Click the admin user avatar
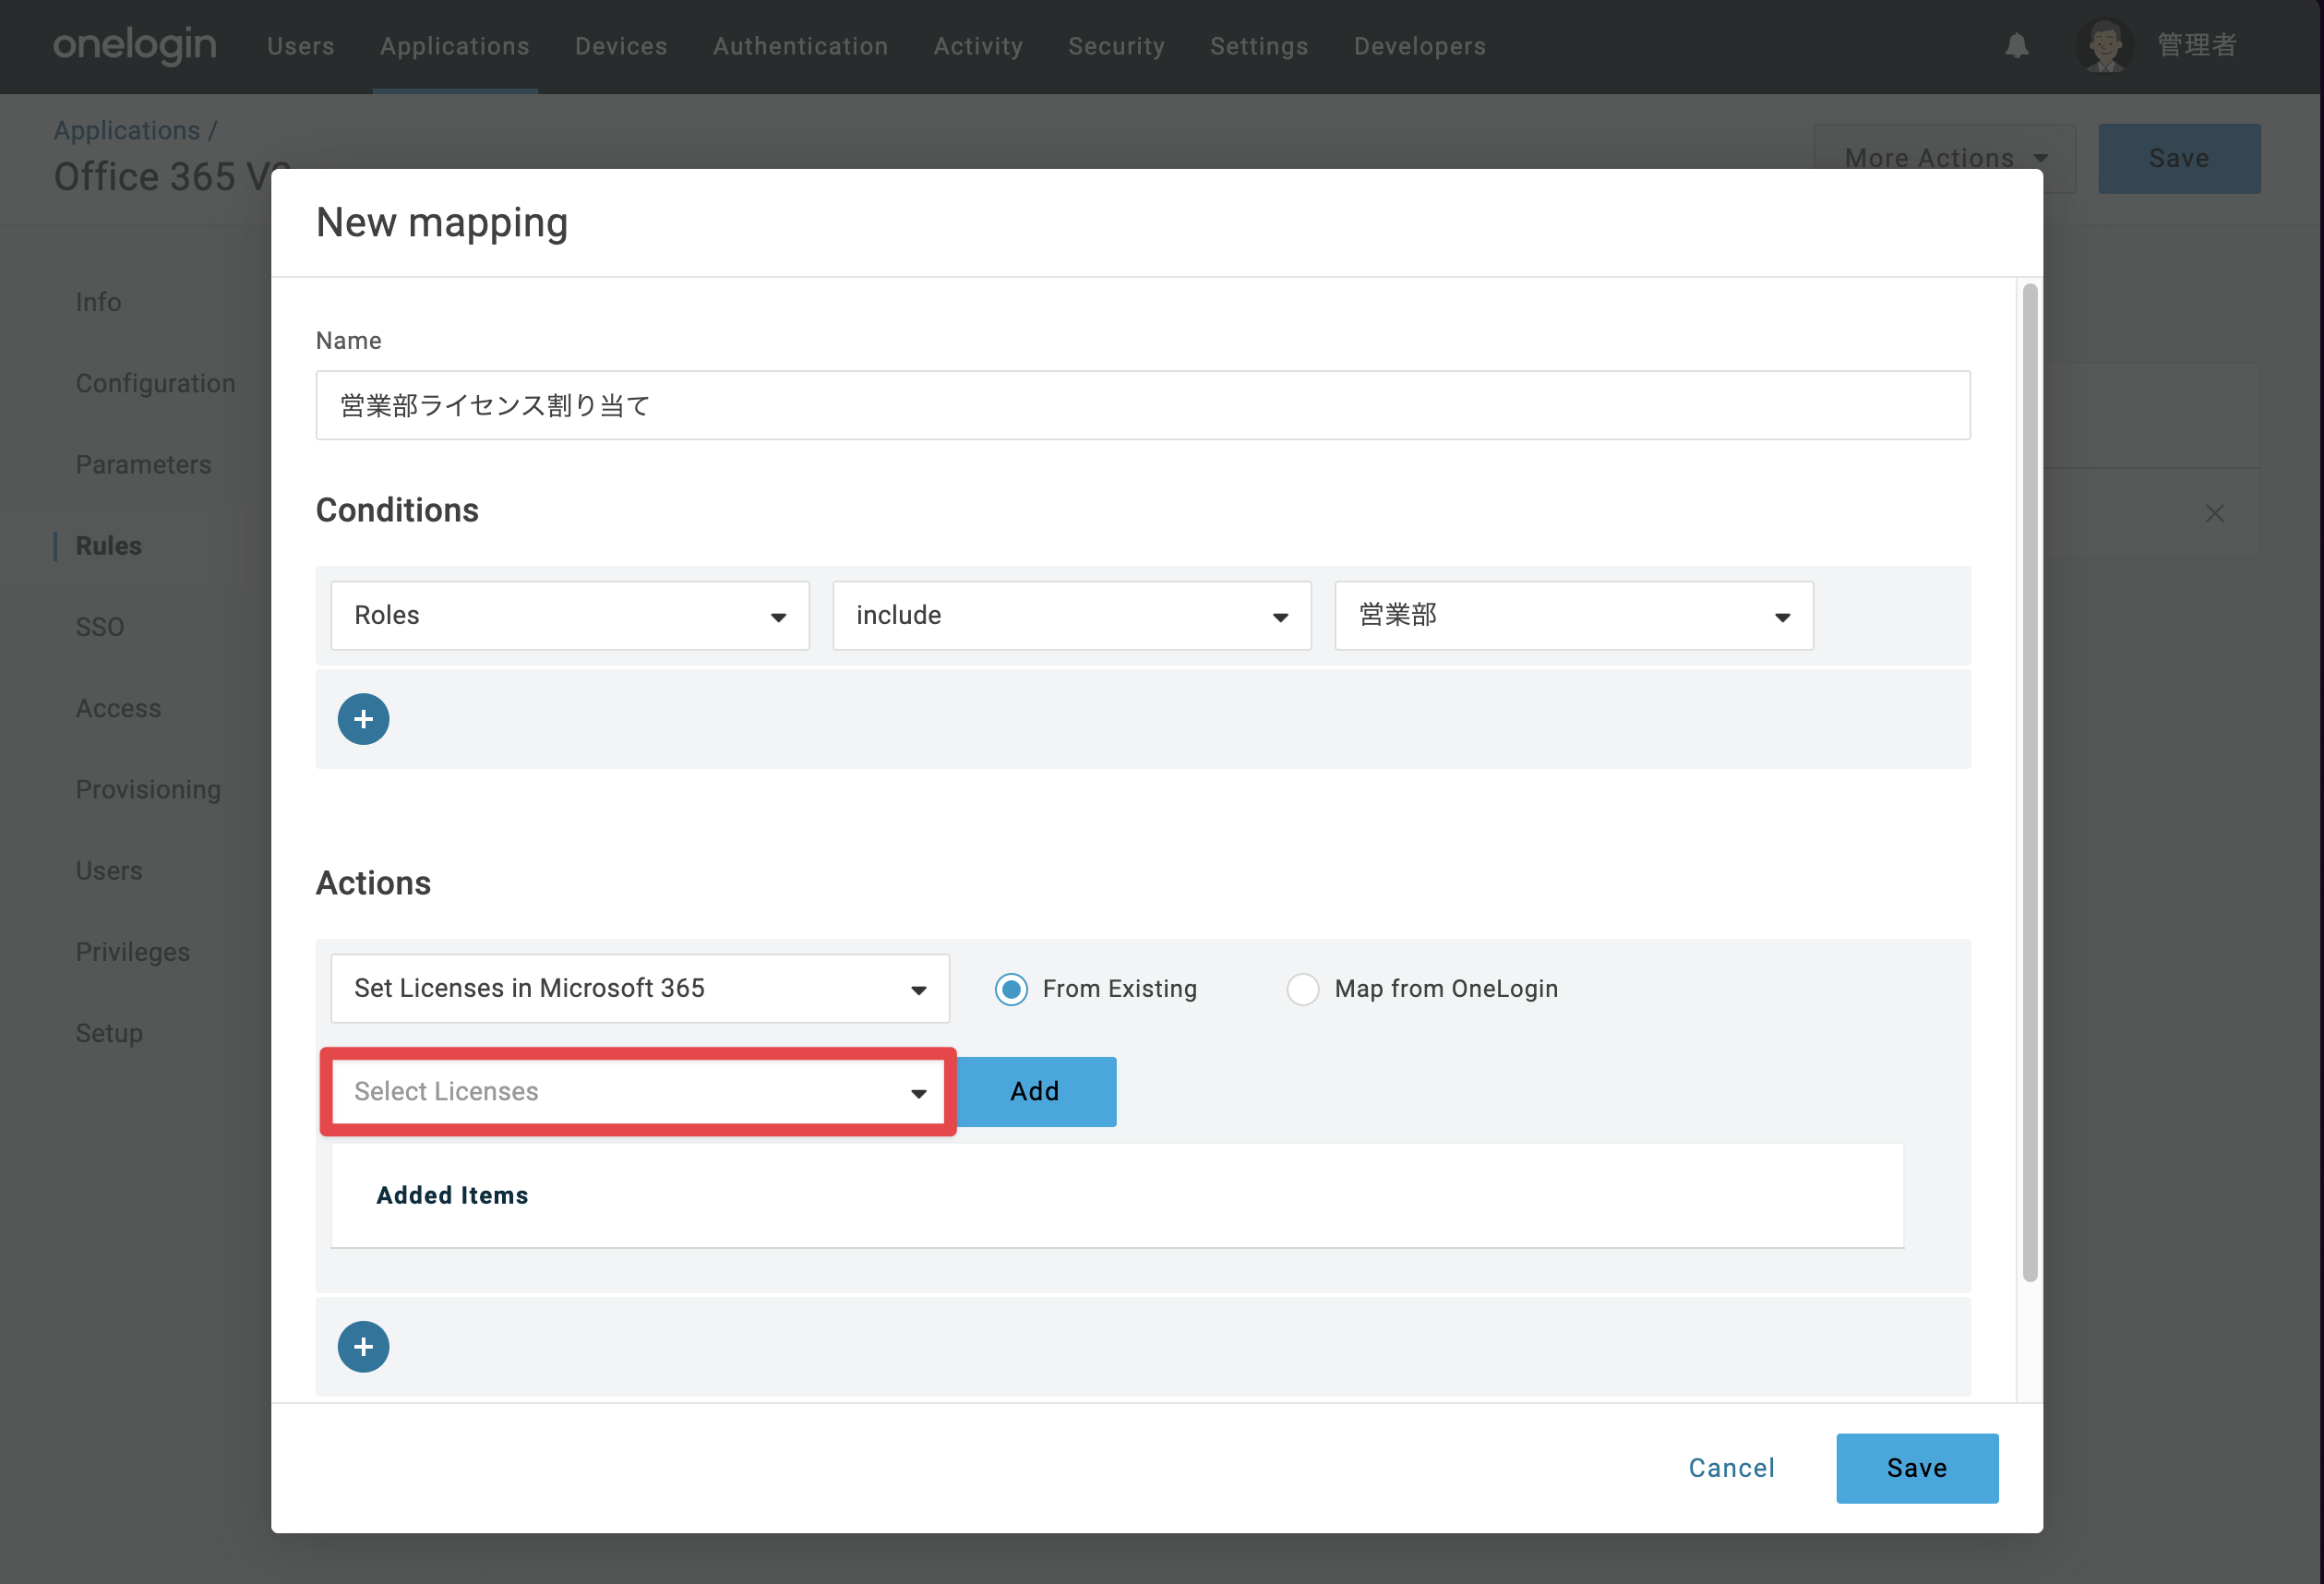Screen dimensions: 2324x1584 pos(2104,46)
